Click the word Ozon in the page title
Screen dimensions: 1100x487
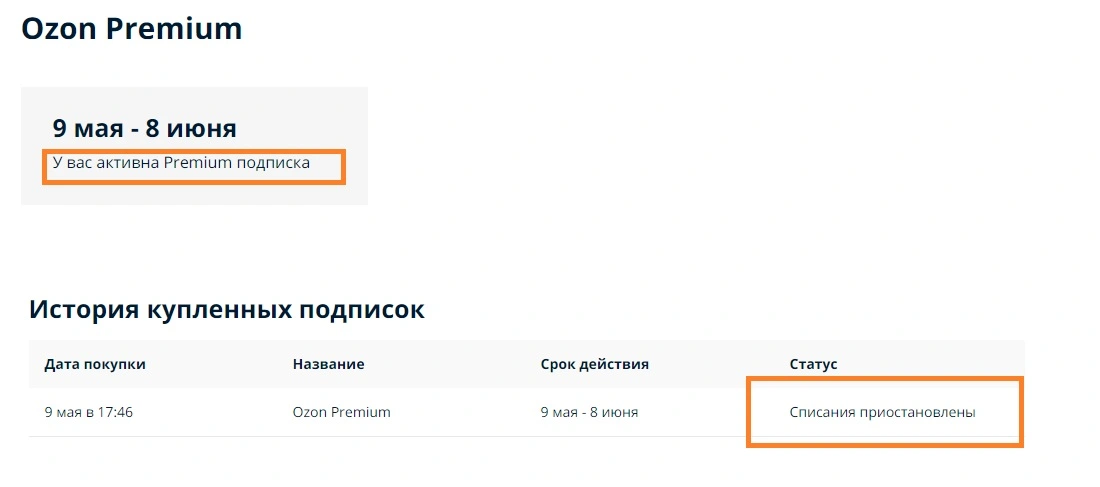tap(61, 29)
